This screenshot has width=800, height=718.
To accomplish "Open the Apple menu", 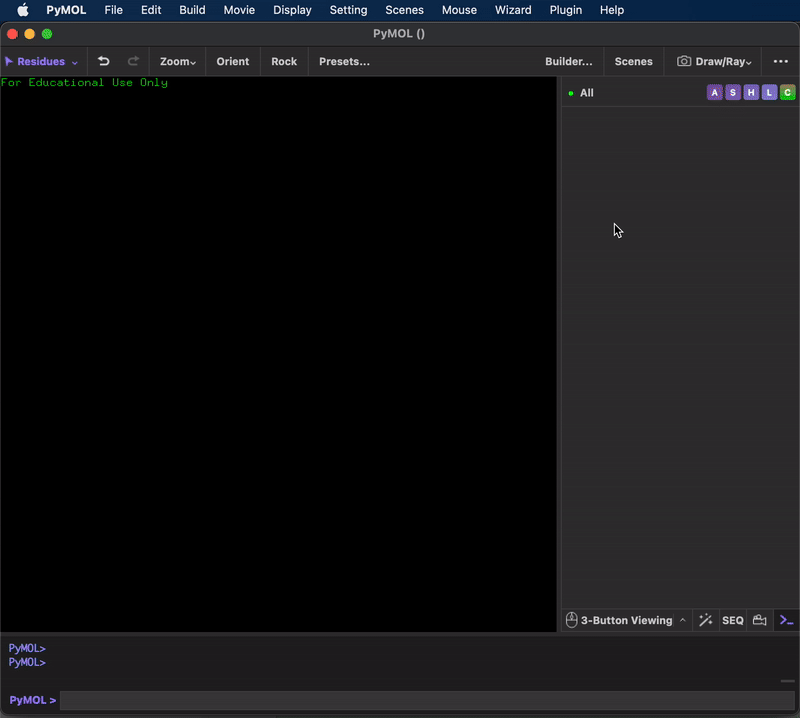I will [x=22, y=10].
